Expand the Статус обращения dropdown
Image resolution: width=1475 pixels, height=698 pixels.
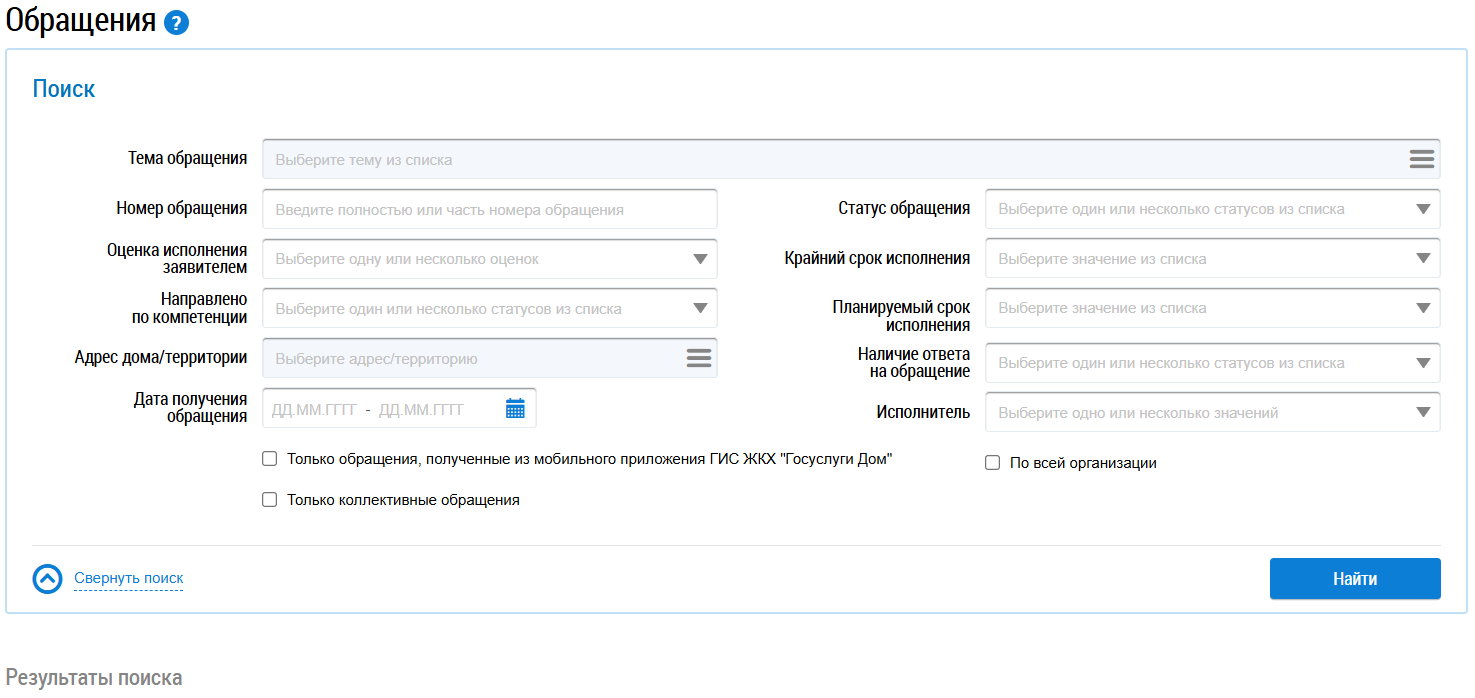pos(1423,209)
